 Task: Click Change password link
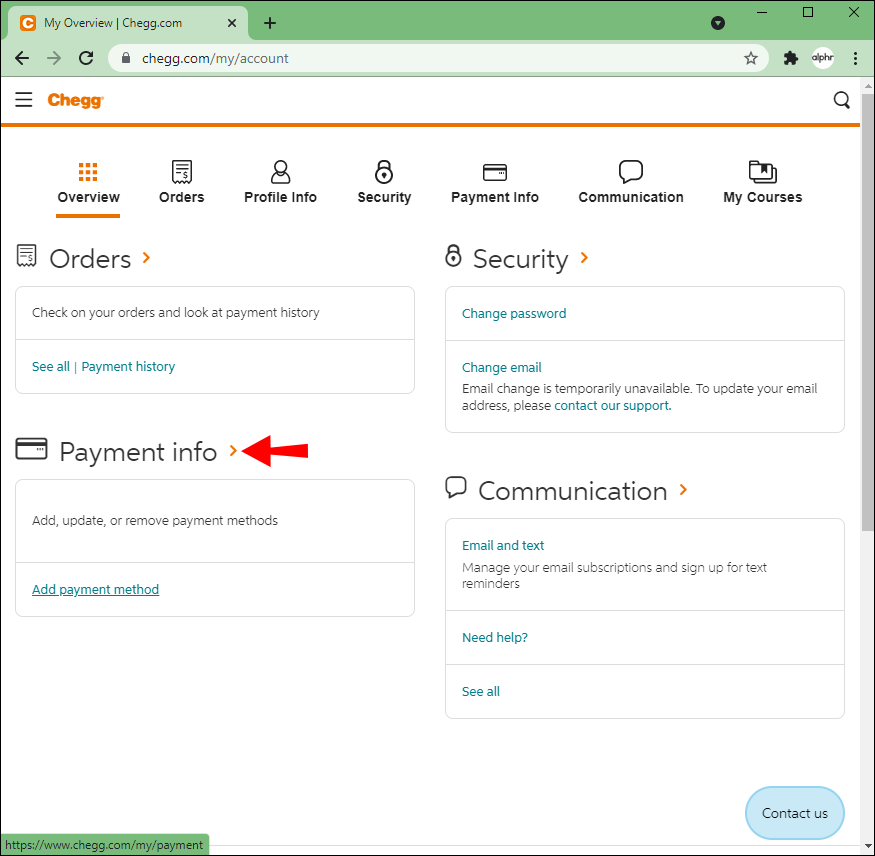coord(514,314)
